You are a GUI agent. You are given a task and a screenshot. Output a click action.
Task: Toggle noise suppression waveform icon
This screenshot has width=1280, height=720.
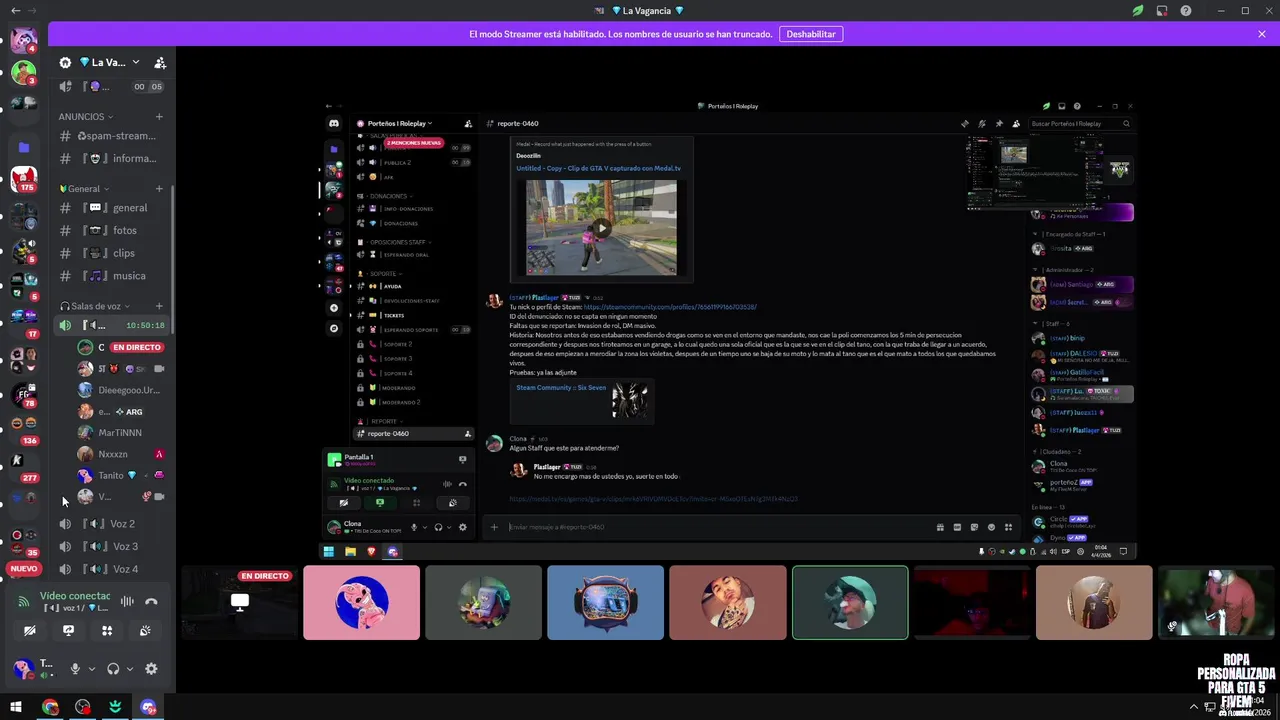127,601
